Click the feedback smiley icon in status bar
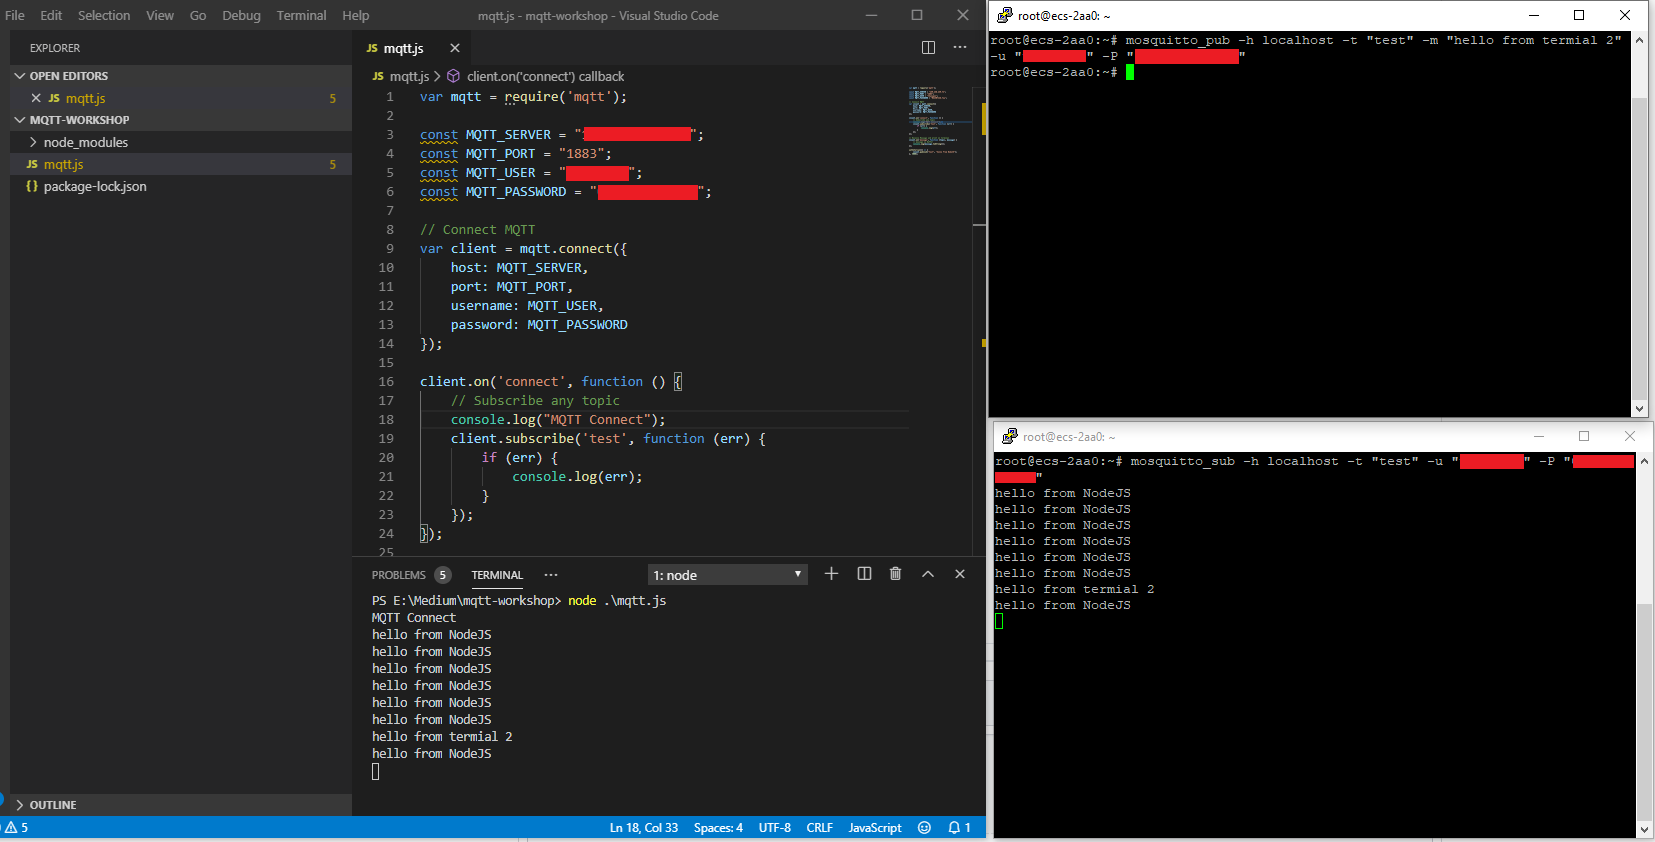Screen dimensions: 1655x842 tap(924, 828)
